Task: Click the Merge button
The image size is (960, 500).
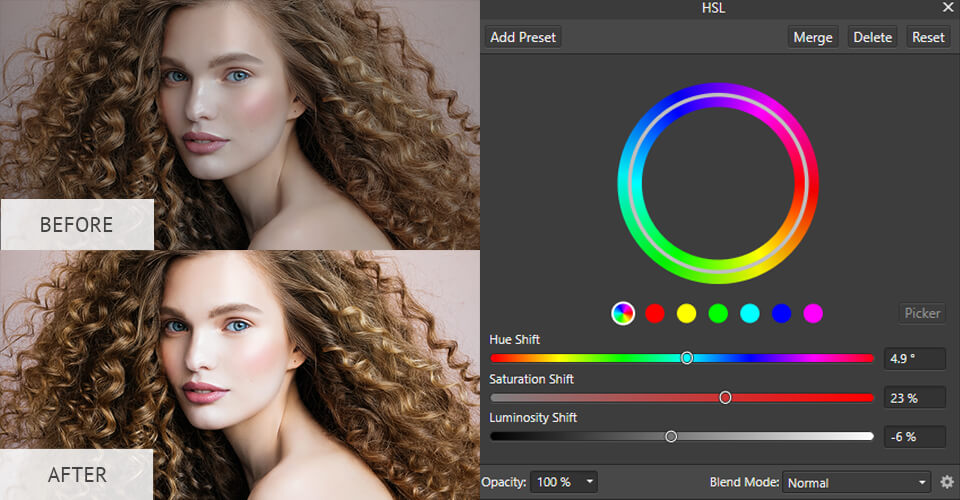Action: point(812,37)
